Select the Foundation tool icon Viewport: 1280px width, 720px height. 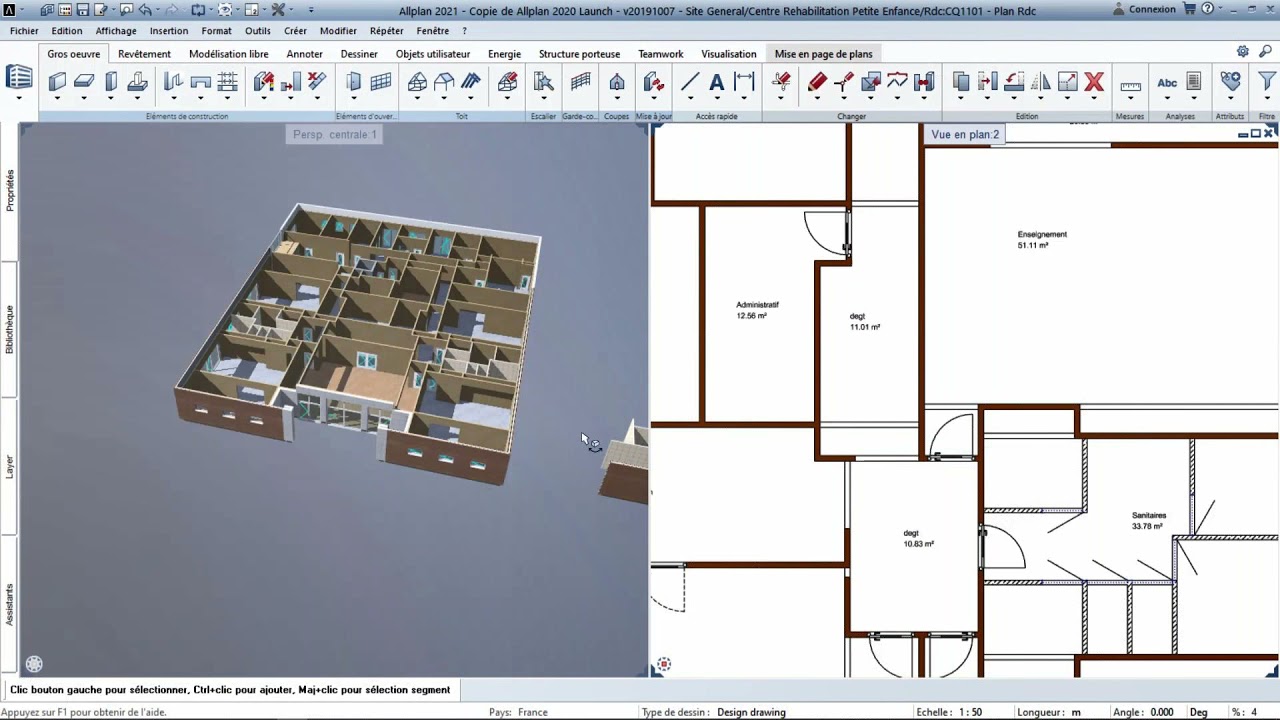pos(138,82)
